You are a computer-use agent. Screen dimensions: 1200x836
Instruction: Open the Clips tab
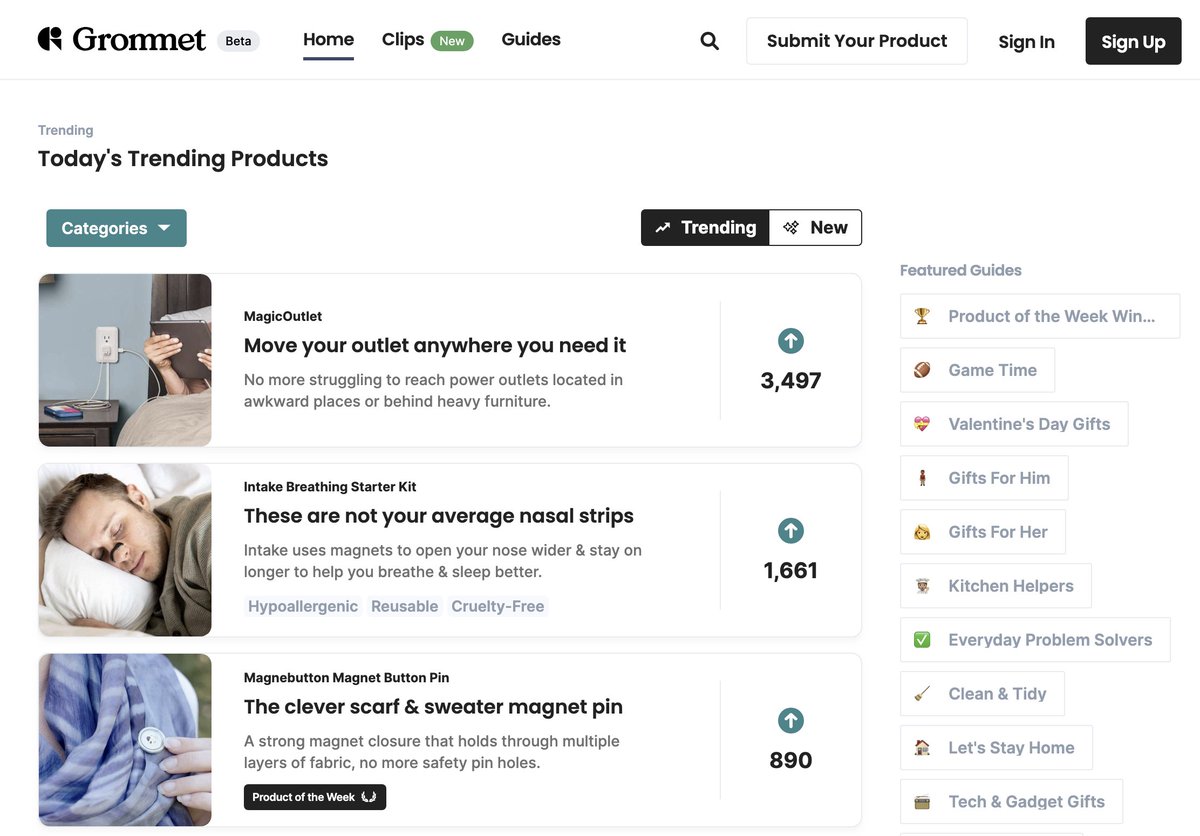403,39
